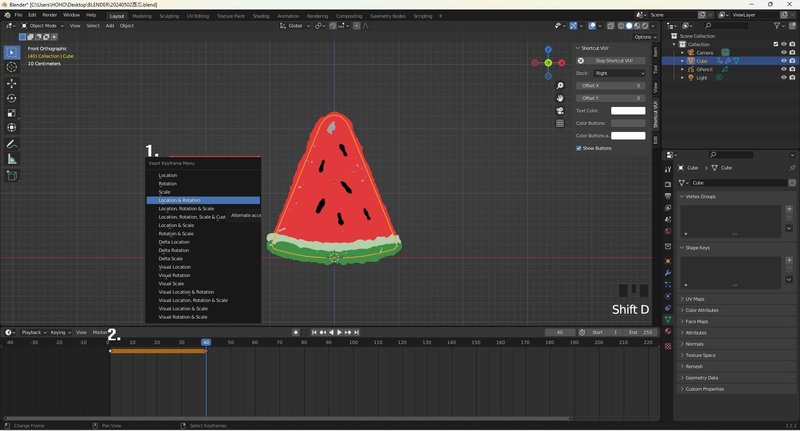Open the Options dropdown in viewport
Image resolution: width=800 pixels, height=431 pixels.
pos(645,37)
